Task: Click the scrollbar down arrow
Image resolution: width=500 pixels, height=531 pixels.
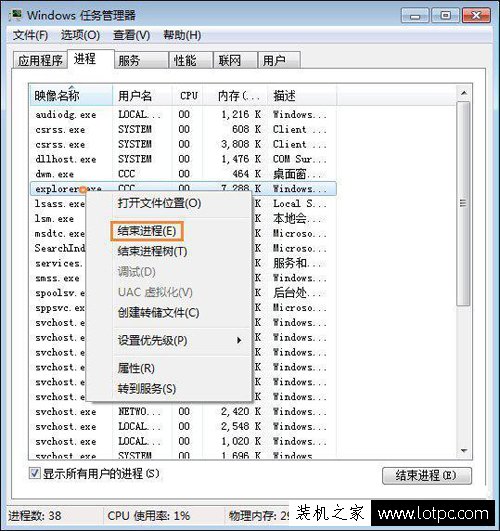Action: point(464,451)
